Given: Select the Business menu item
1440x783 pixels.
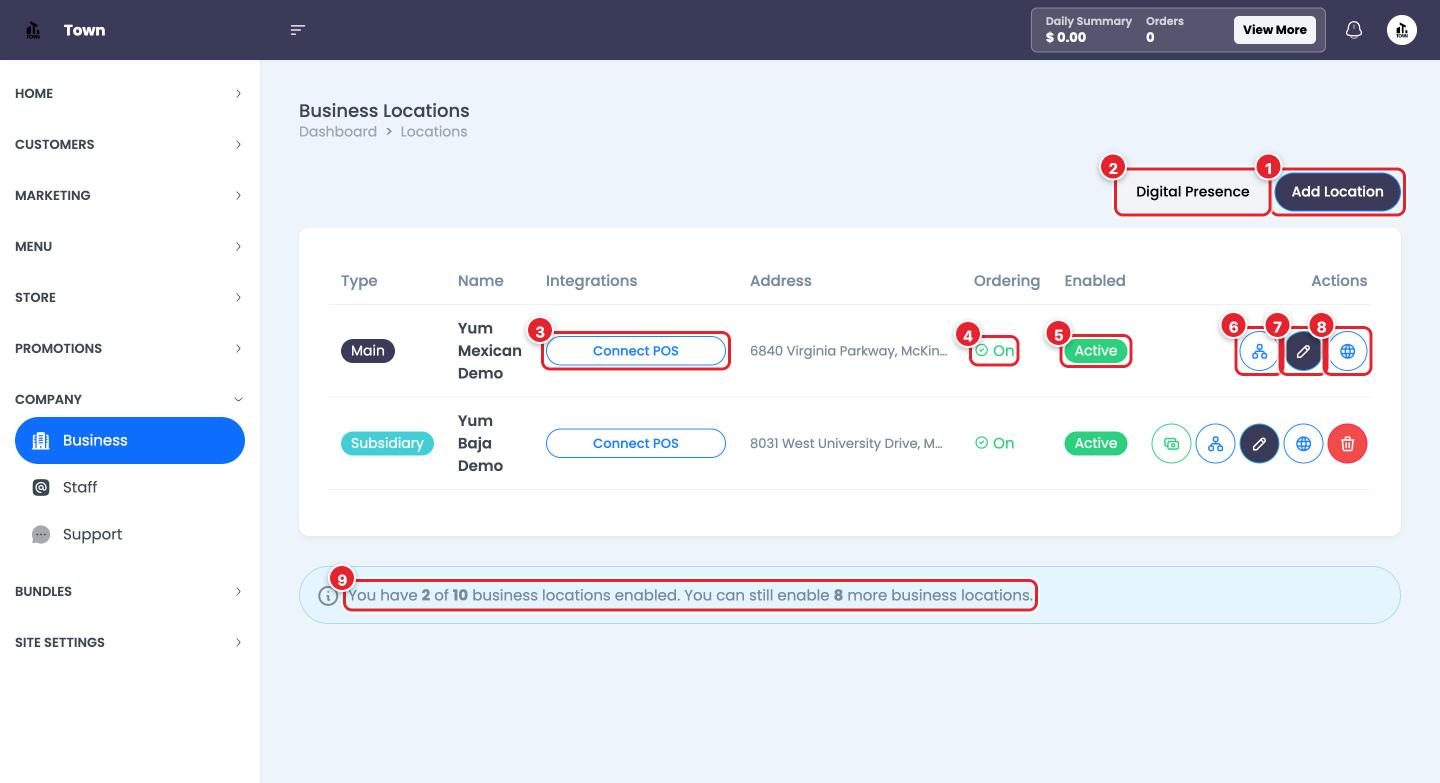Looking at the screenshot, I should (x=130, y=441).
